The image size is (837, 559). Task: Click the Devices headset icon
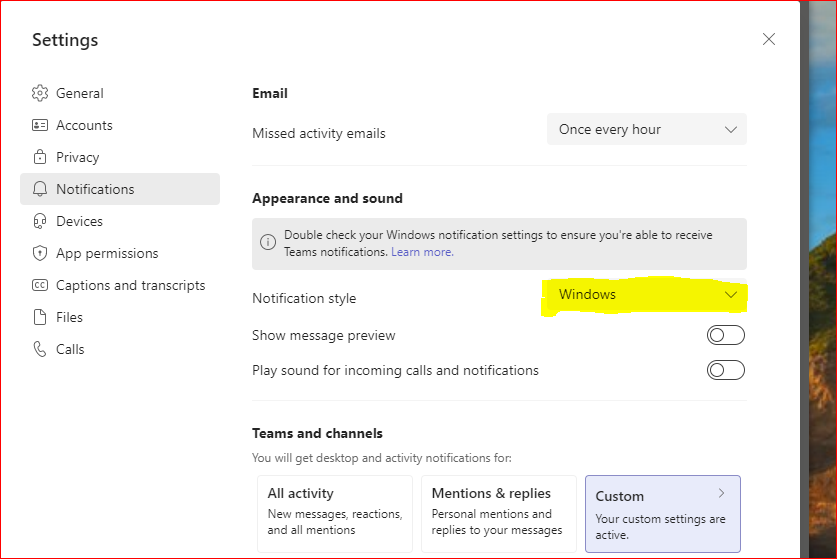tap(40, 221)
